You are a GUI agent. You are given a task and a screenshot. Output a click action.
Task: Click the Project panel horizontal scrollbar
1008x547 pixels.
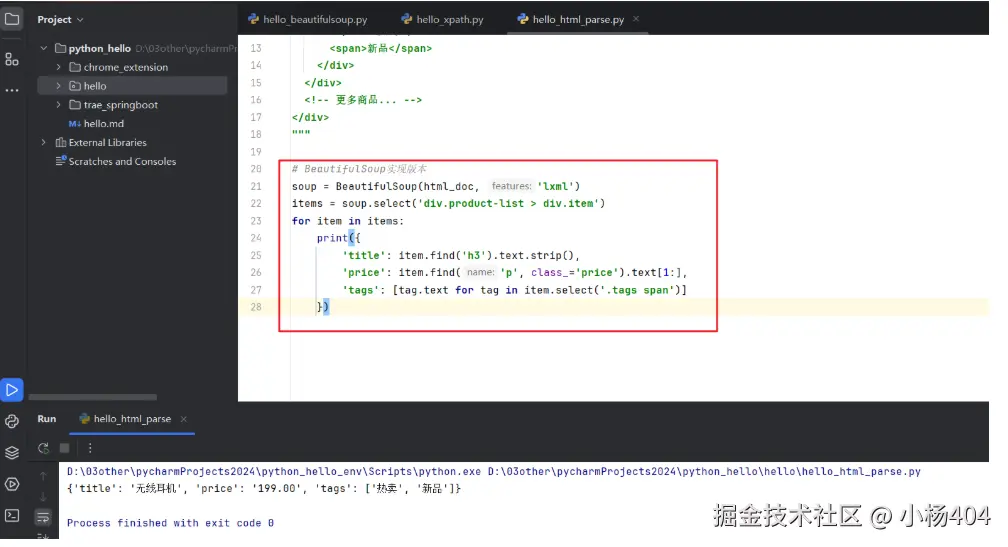point(93,397)
